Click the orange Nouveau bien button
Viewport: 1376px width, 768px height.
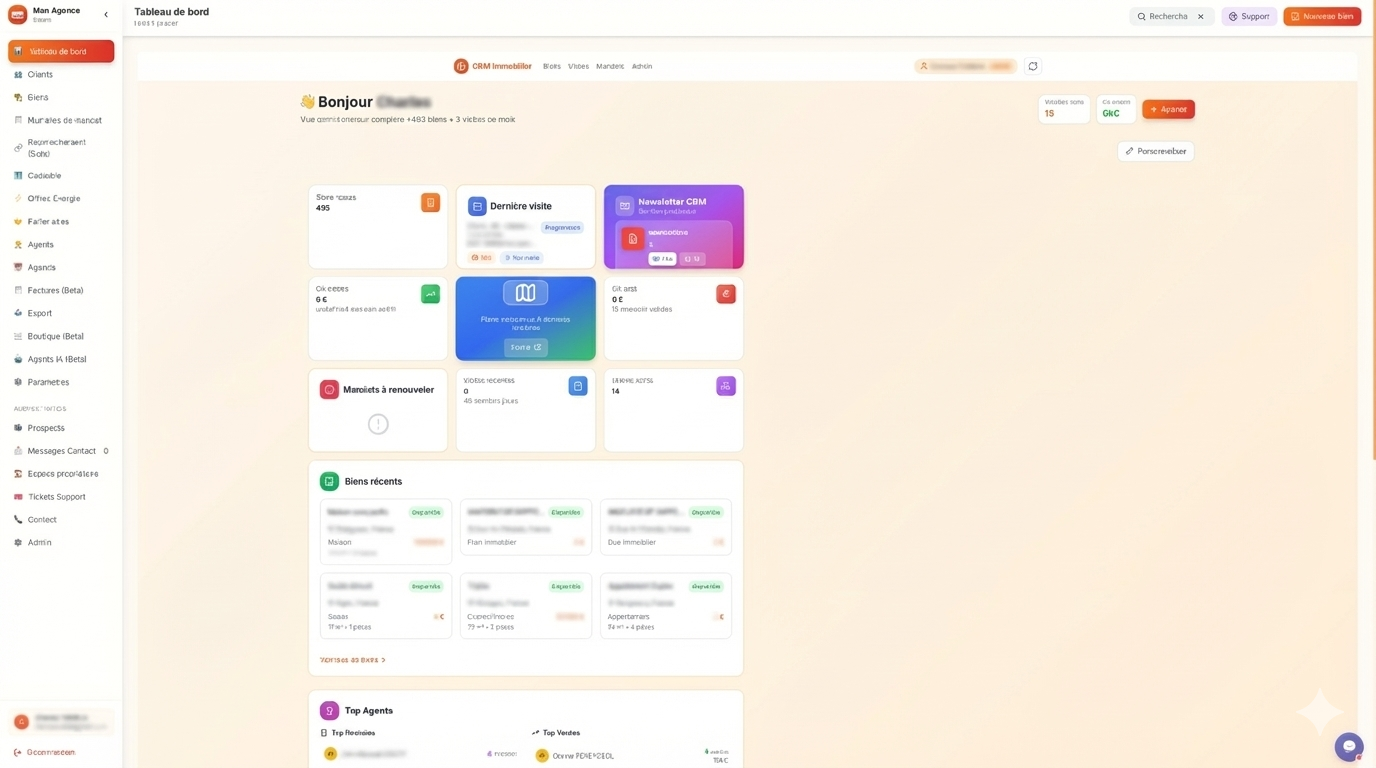click(1322, 16)
